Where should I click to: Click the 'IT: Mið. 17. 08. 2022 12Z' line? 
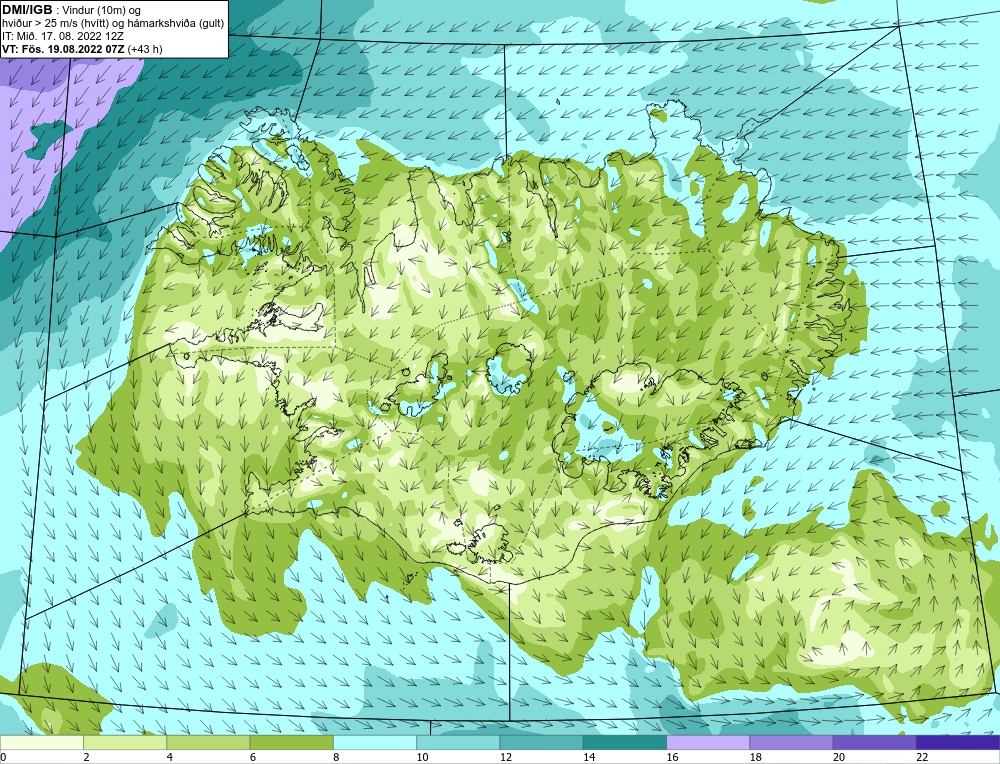click(62, 36)
